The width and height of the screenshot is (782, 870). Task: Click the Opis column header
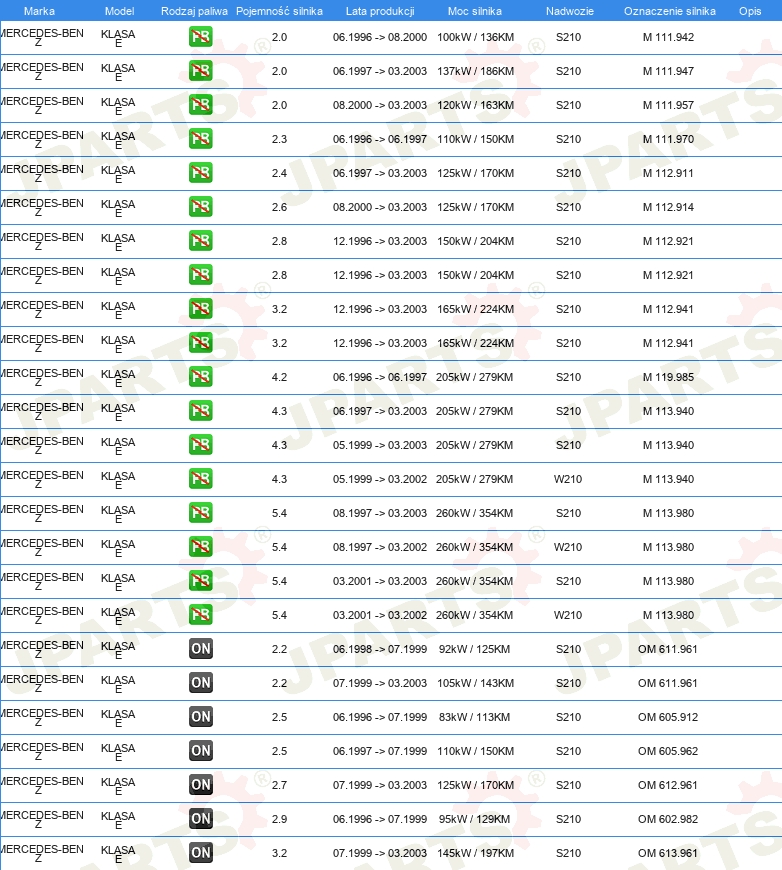pyautogui.click(x=750, y=11)
